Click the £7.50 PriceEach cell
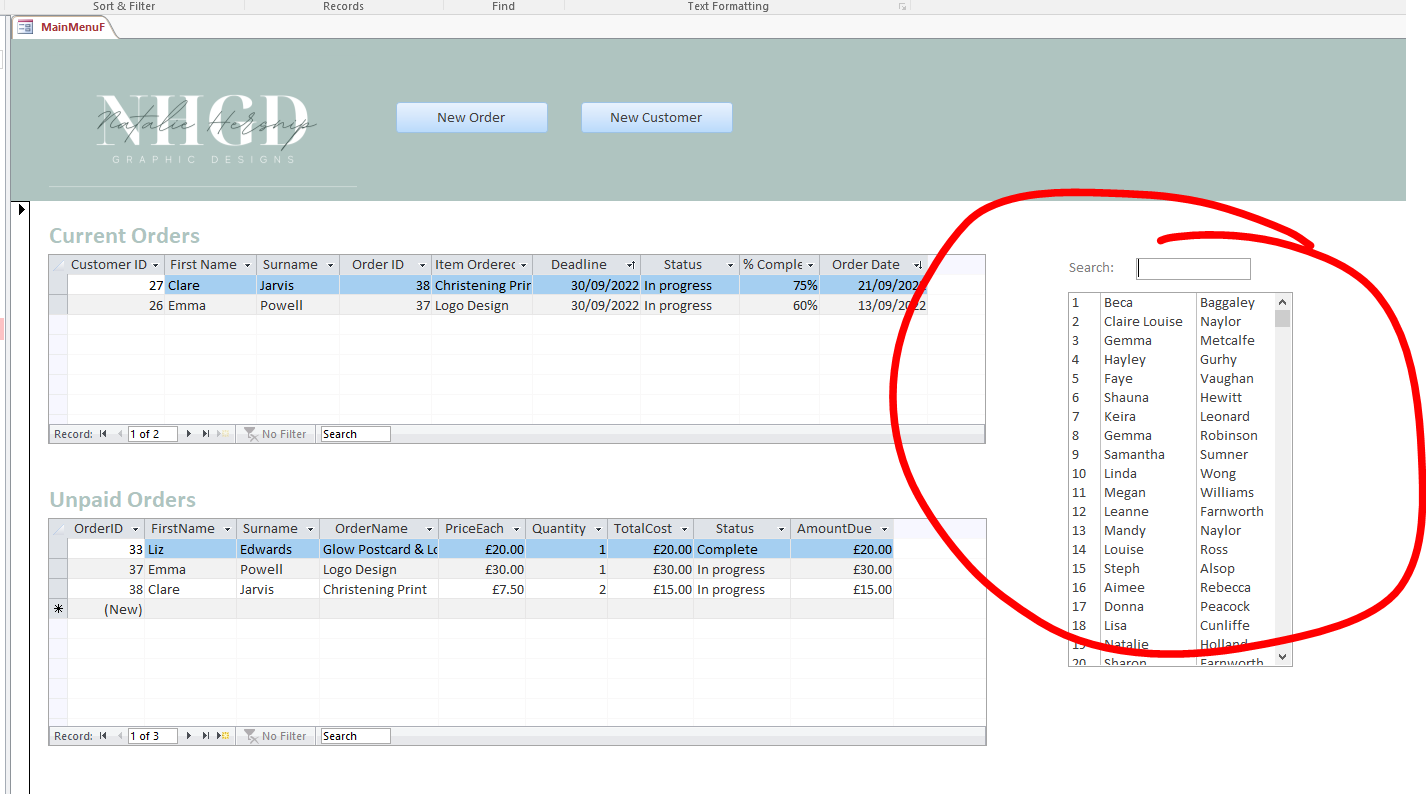This screenshot has width=1426, height=794. (x=482, y=589)
